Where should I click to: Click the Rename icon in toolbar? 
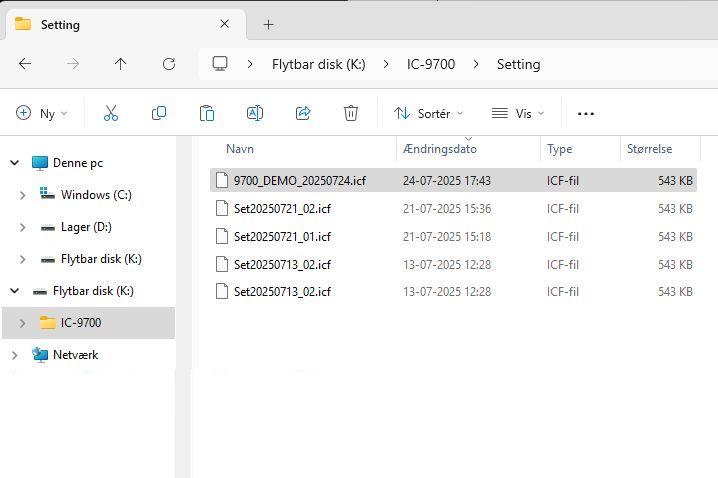coord(255,113)
